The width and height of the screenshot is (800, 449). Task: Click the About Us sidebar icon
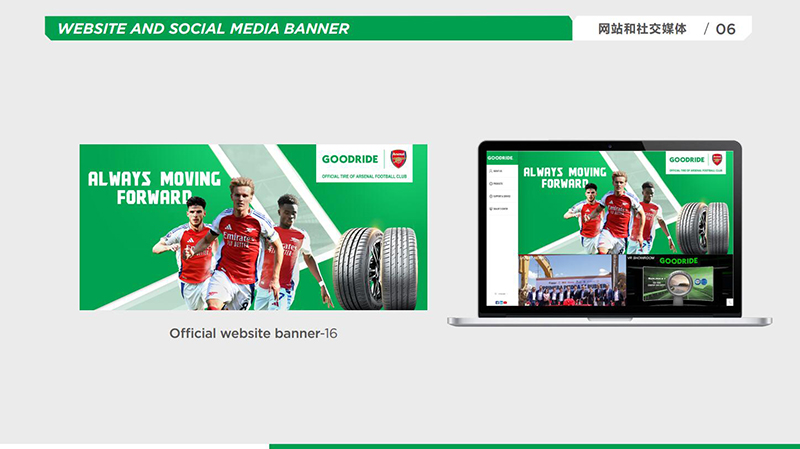coord(490,171)
